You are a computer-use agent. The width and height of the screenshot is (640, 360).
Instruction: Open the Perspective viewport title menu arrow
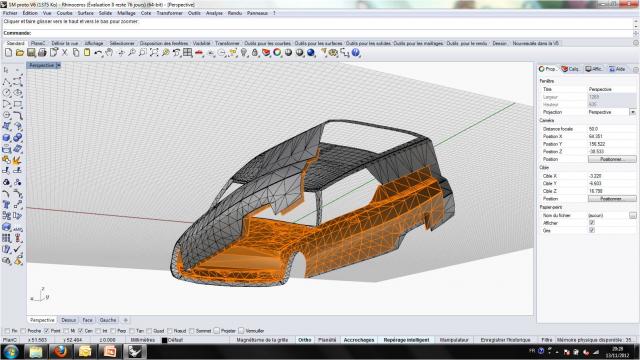coord(58,65)
